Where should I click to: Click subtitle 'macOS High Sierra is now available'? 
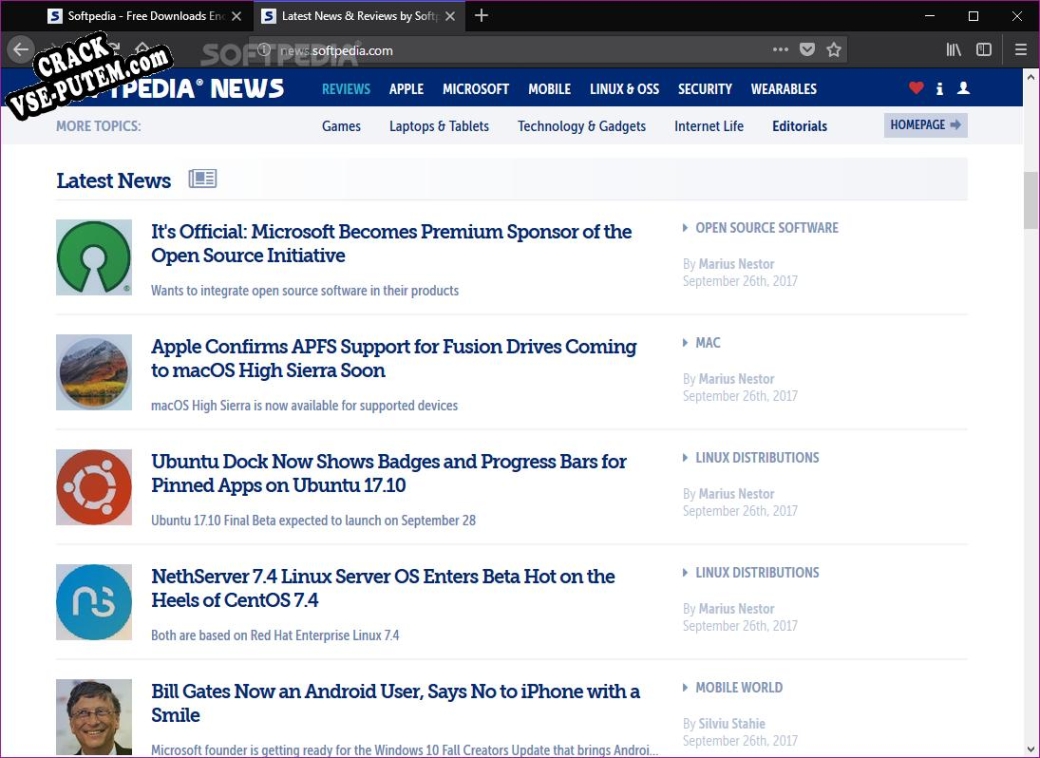(304, 405)
